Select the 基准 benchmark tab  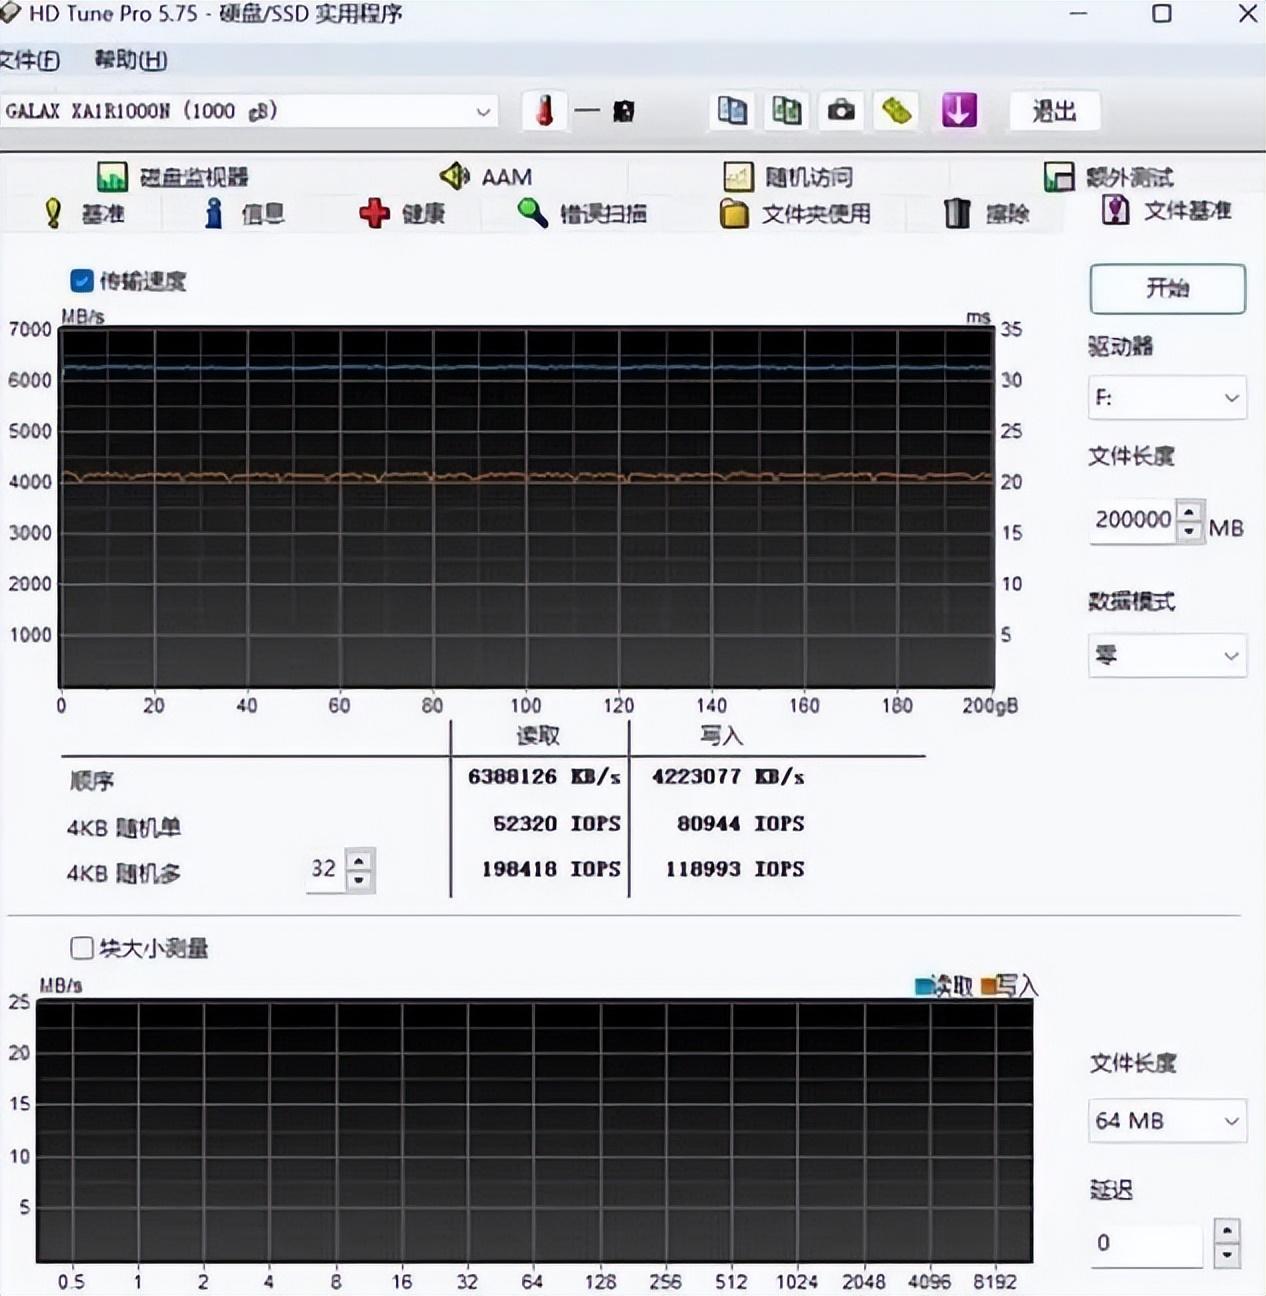point(84,213)
